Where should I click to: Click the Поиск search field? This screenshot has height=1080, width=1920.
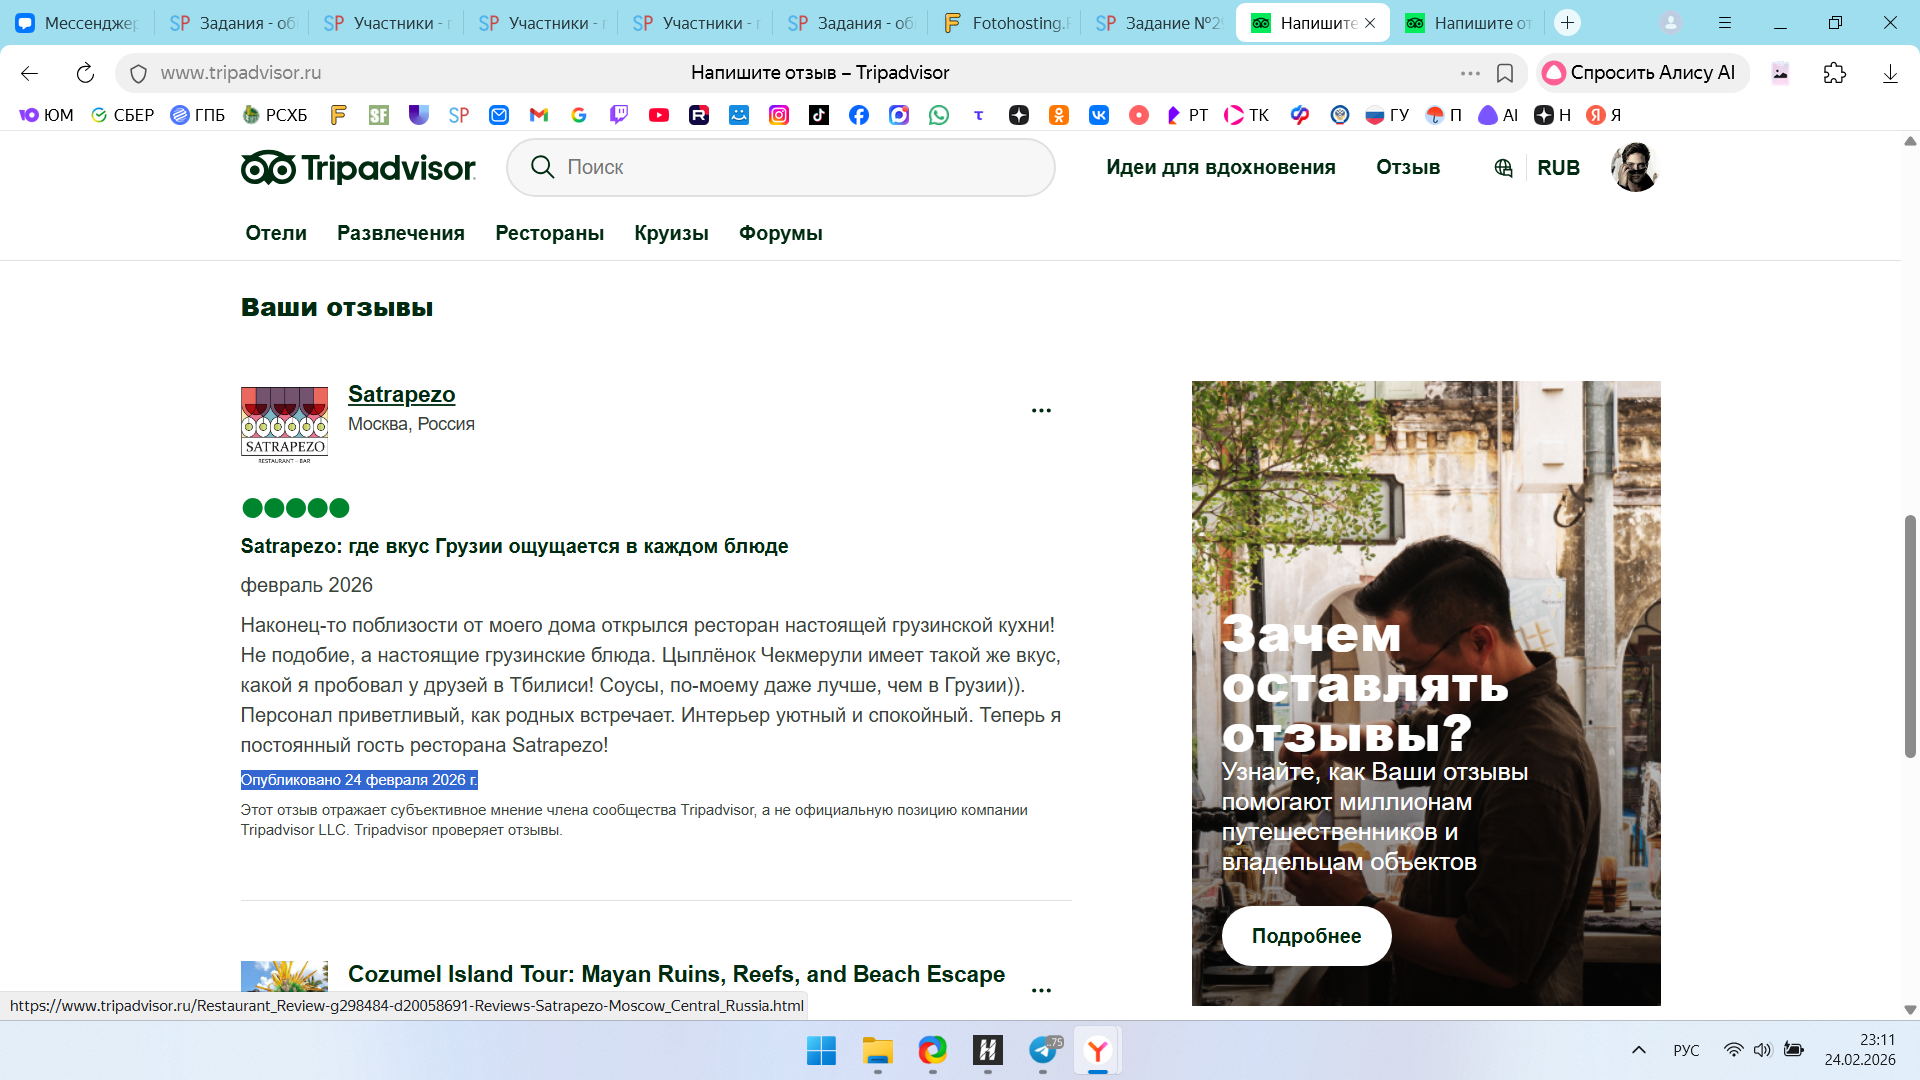[x=780, y=167]
